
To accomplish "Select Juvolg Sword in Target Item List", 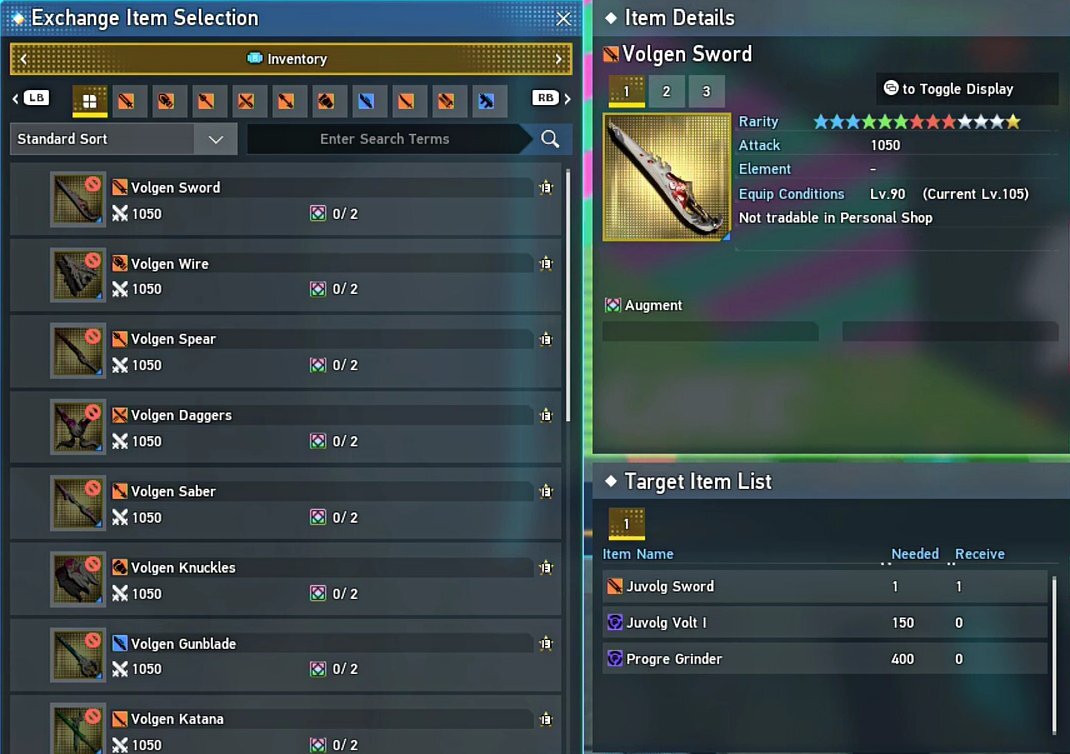I will 824,586.
